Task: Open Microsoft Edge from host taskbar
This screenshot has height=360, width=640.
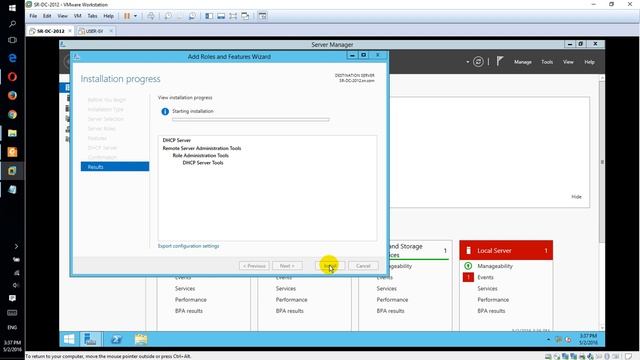Action: pos(12,58)
